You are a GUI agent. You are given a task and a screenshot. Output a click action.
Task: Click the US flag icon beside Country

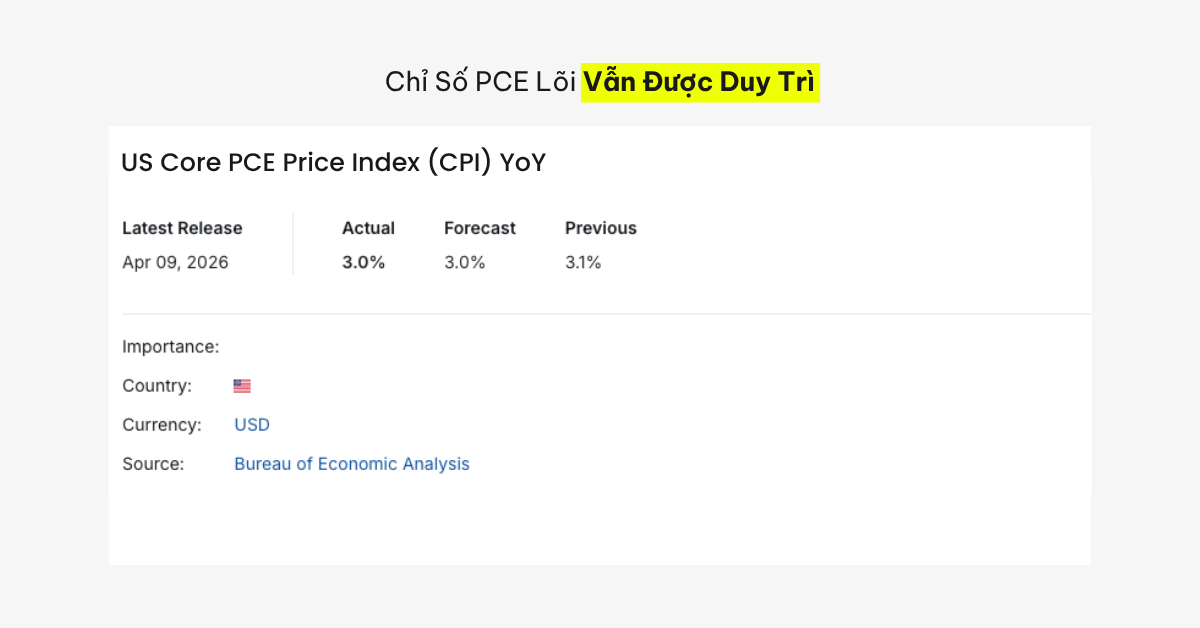[x=242, y=386]
